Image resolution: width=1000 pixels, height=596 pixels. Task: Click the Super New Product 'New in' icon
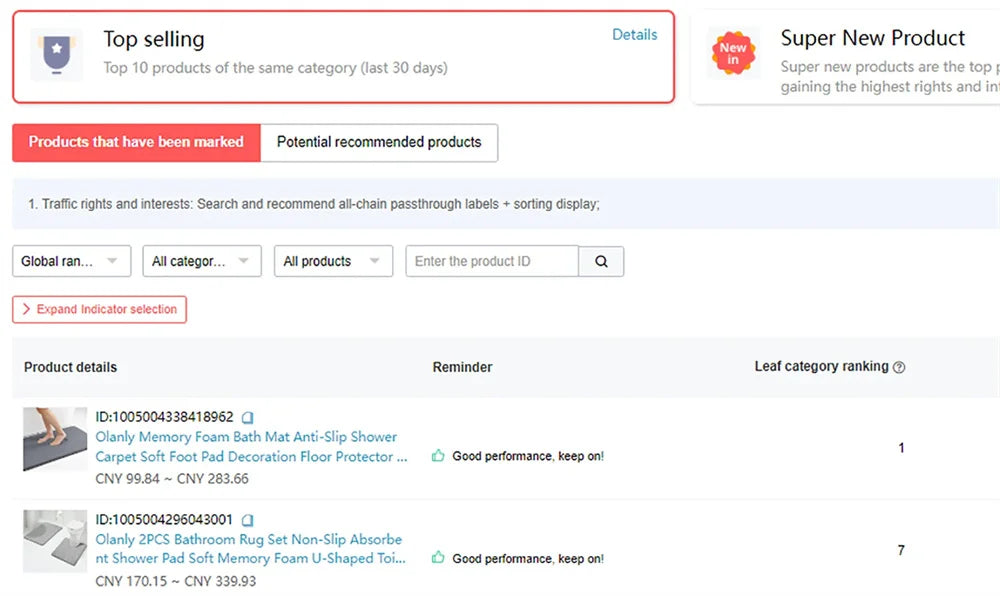(733, 54)
